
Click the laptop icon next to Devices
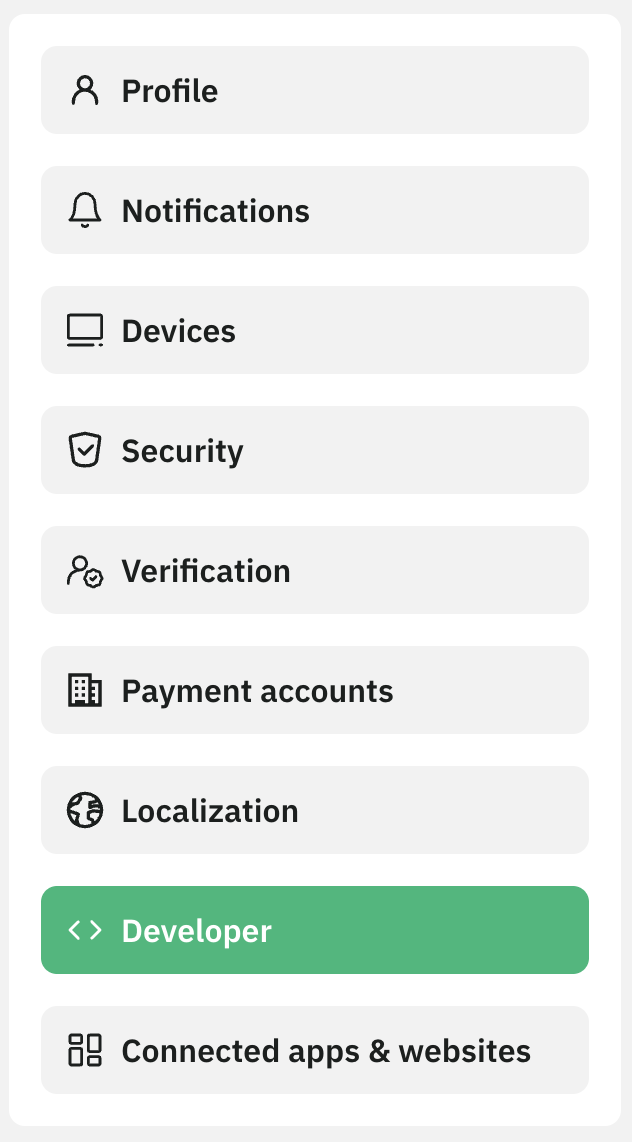click(x=85, y=331)
